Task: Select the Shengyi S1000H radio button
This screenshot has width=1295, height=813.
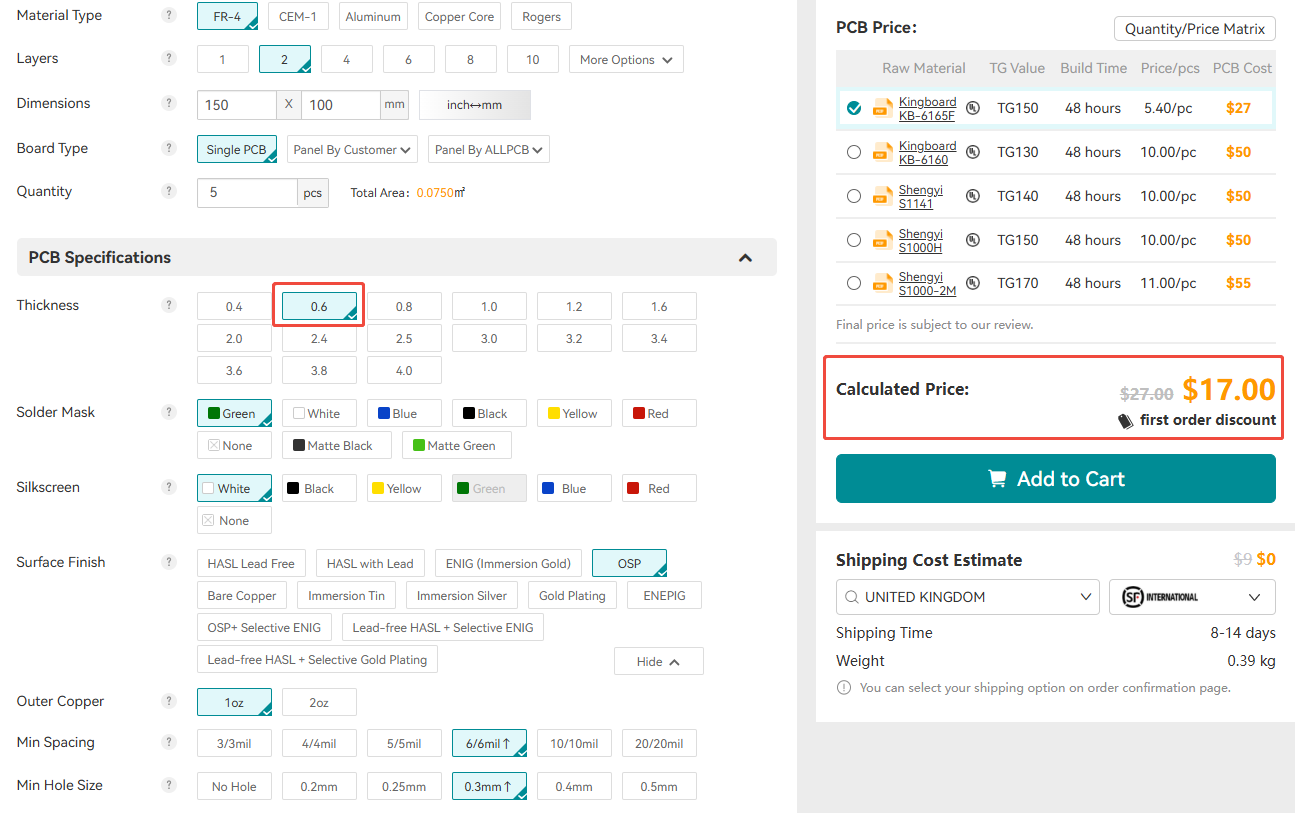Action: pos(853,240)
